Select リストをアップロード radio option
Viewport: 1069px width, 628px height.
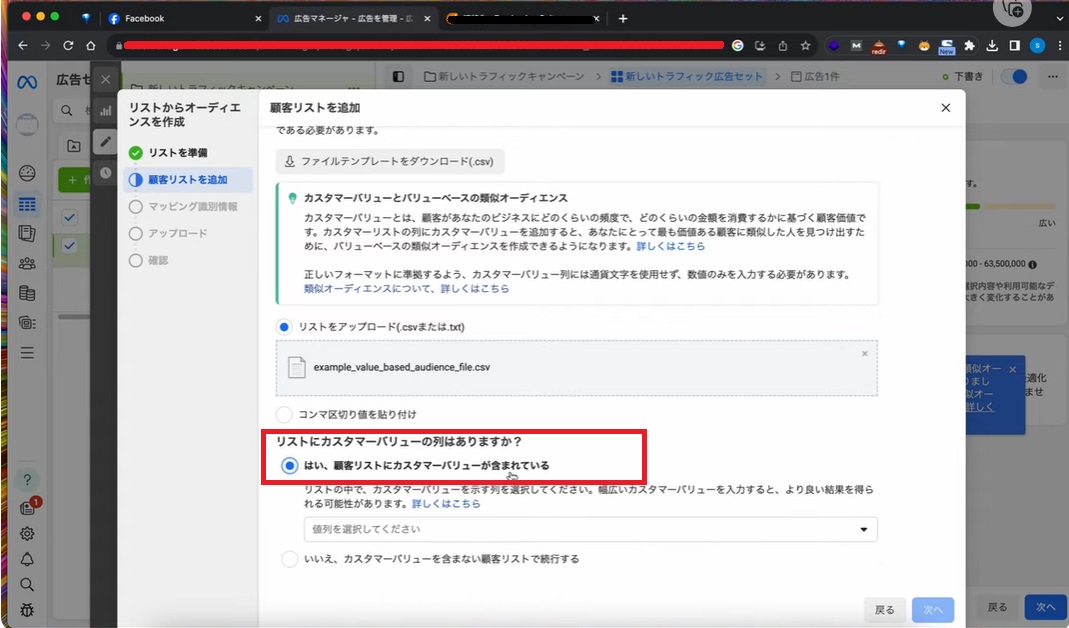point(285,327)
